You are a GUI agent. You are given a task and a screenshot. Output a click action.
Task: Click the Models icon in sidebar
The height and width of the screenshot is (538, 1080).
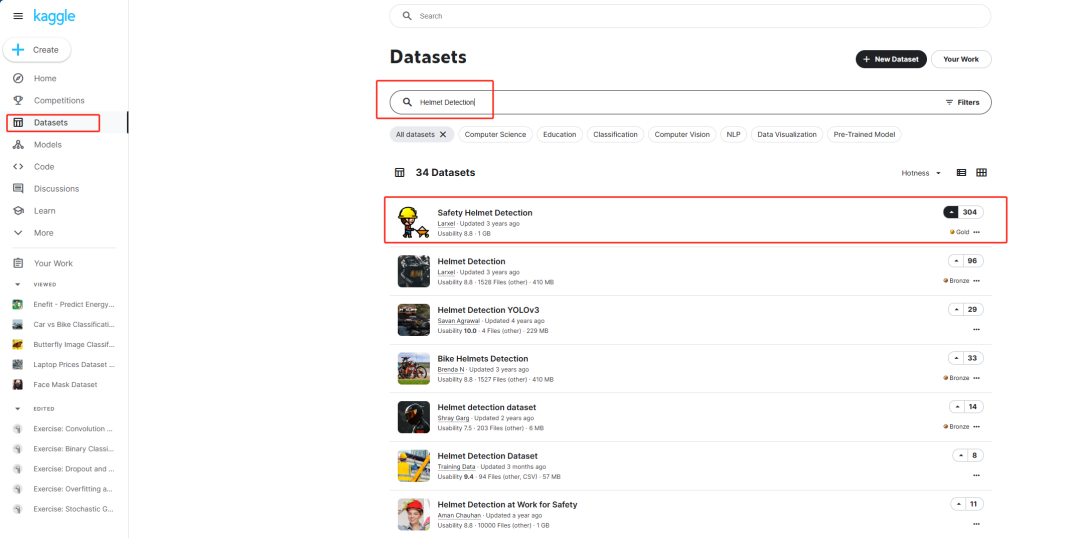(x=18, y=145)
